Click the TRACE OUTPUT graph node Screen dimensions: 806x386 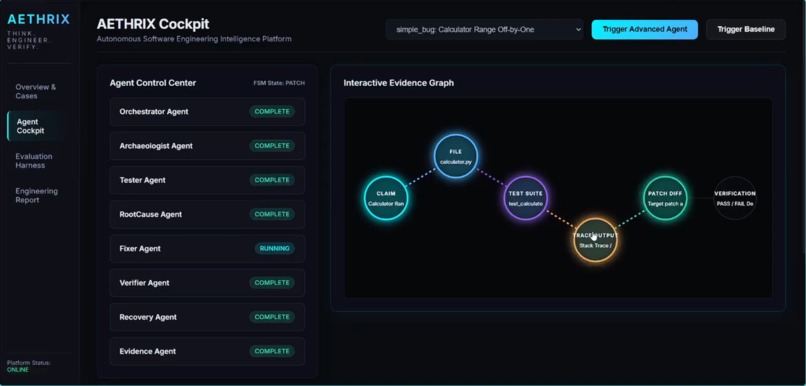(x=595, y=240)
